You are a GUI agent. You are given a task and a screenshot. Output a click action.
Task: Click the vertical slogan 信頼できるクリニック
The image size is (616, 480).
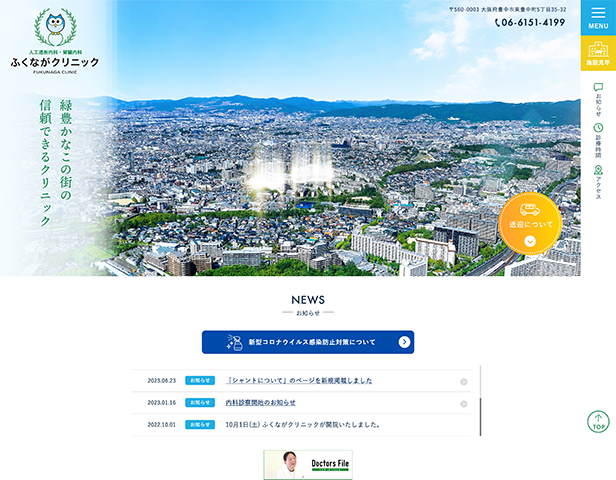(x=45, y=163)
